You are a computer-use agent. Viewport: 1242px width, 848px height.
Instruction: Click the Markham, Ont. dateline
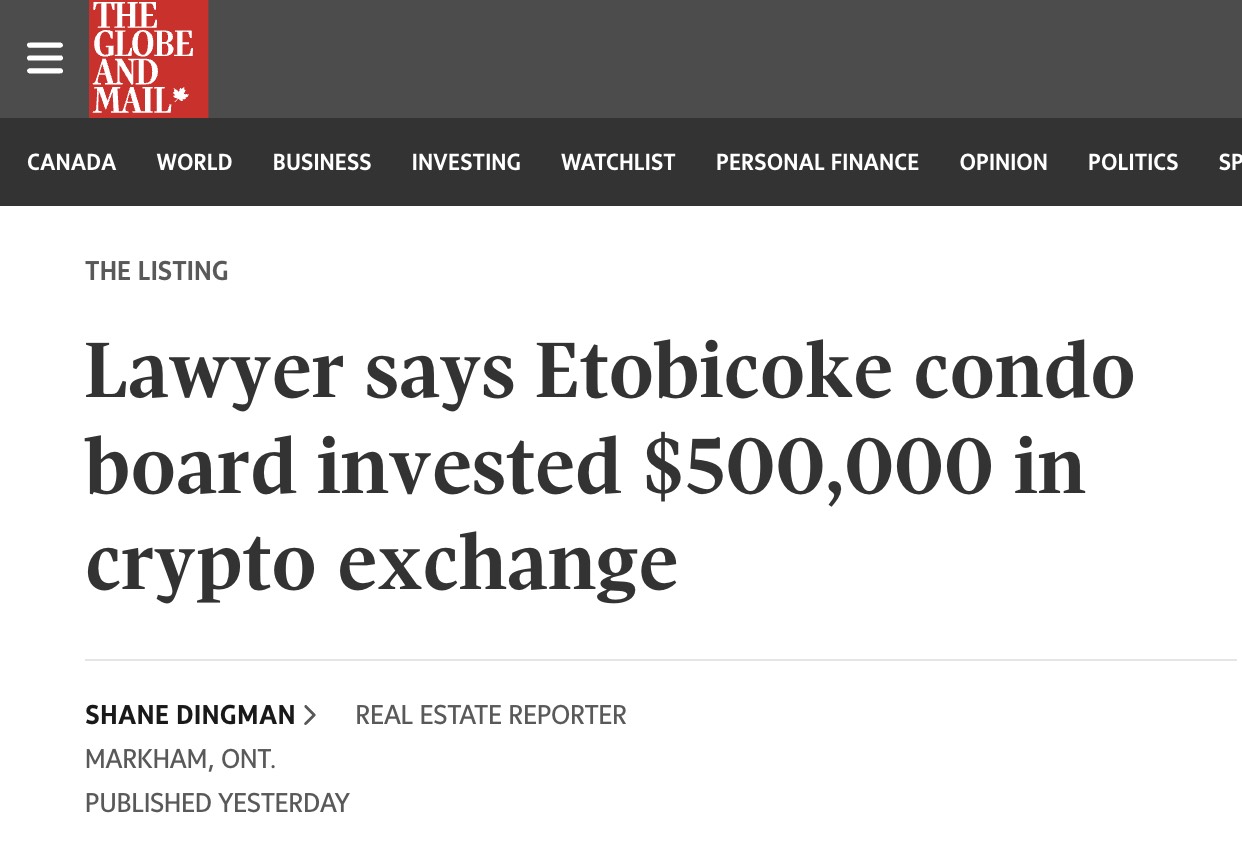(180, 760)
